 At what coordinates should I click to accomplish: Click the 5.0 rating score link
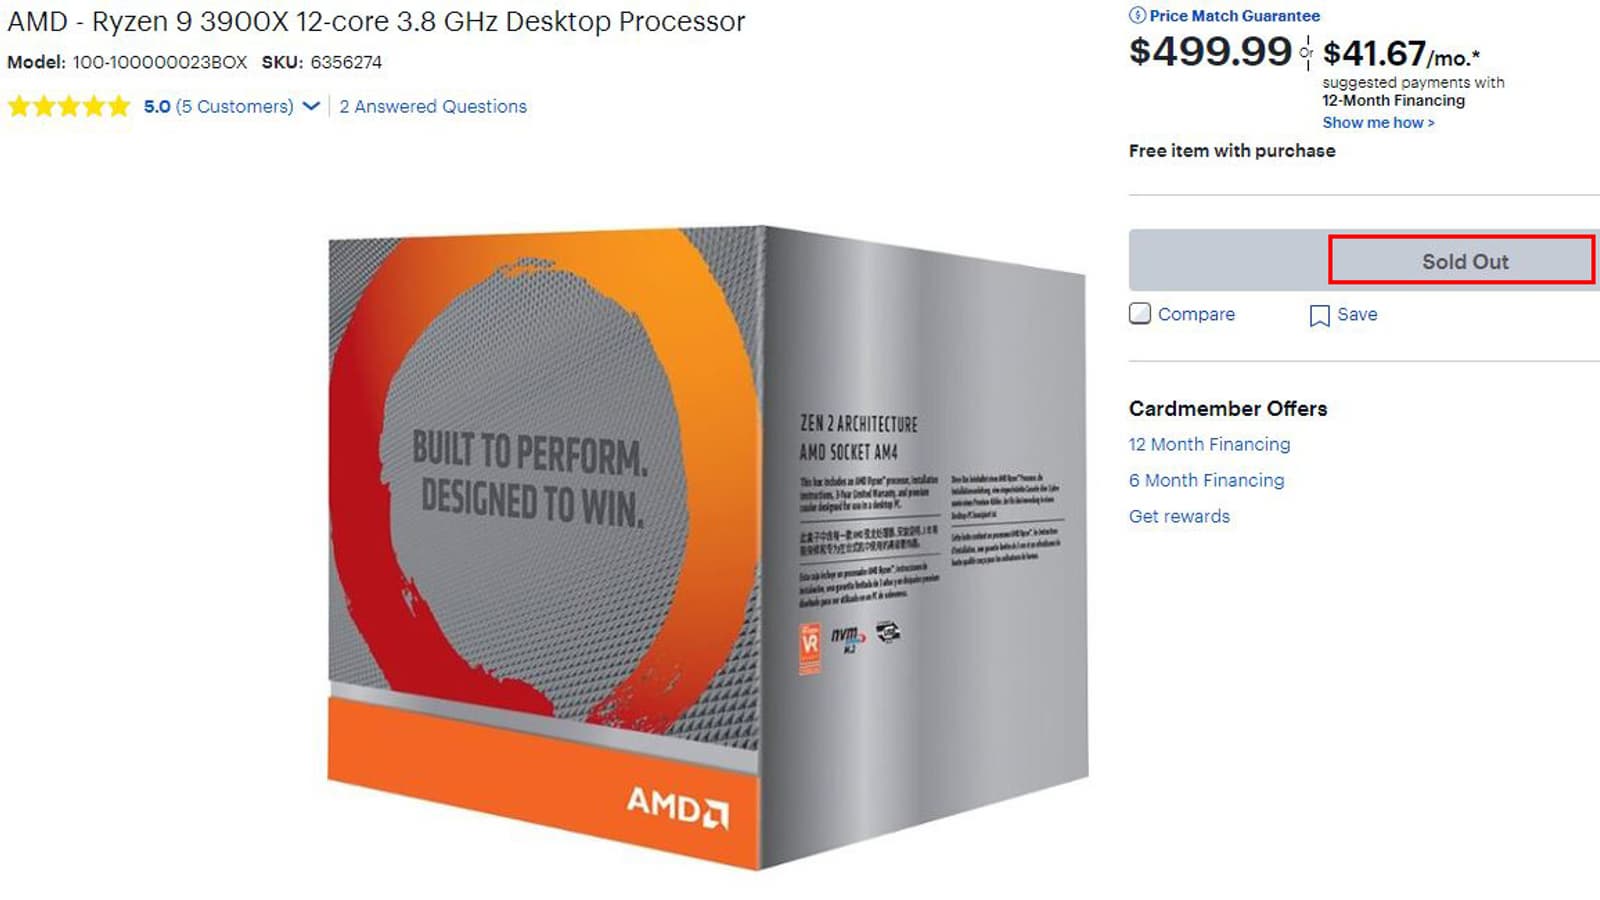pos(157,107)
